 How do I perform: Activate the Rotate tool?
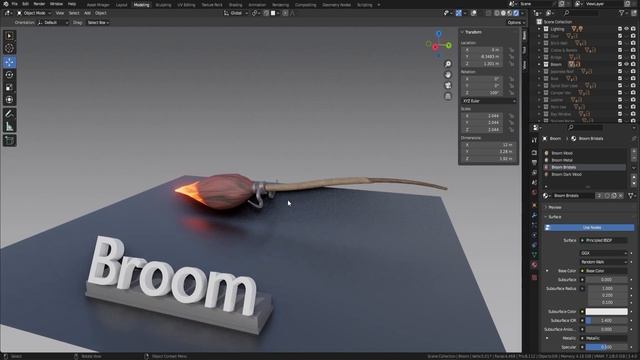click(x=9, y=75)
